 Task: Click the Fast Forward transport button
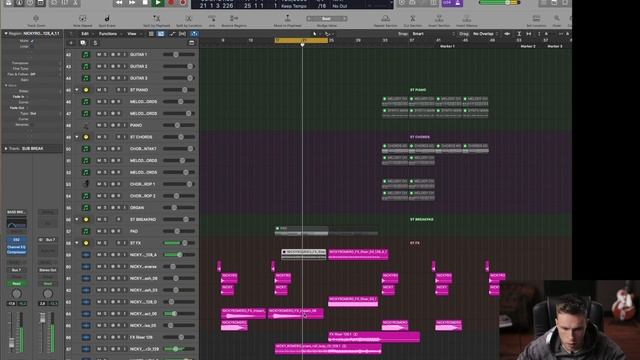(132, 3)
